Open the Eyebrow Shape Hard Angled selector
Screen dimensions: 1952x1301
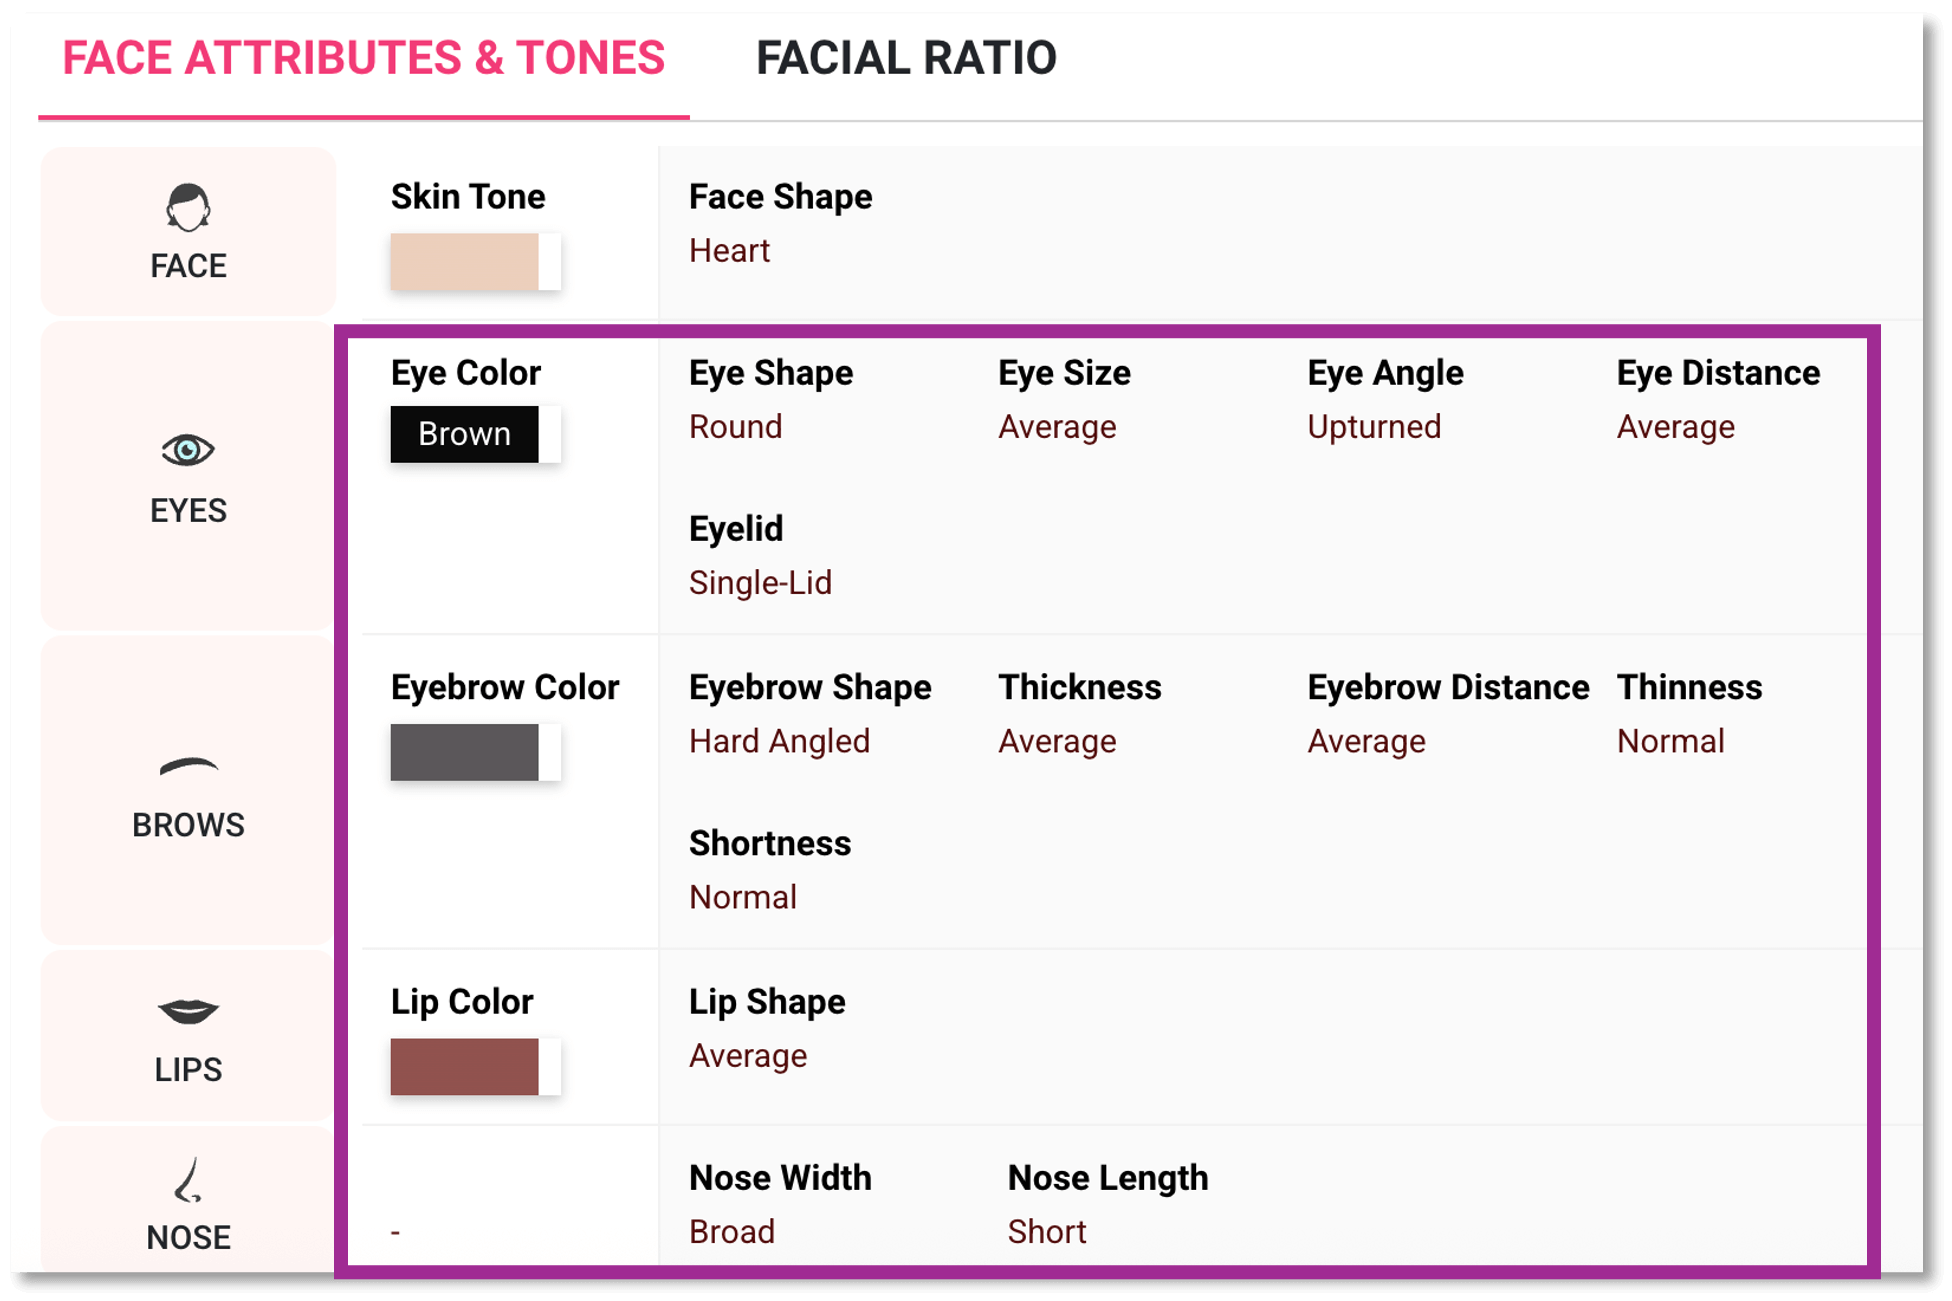pyautogui.click(x=779, y=741)
